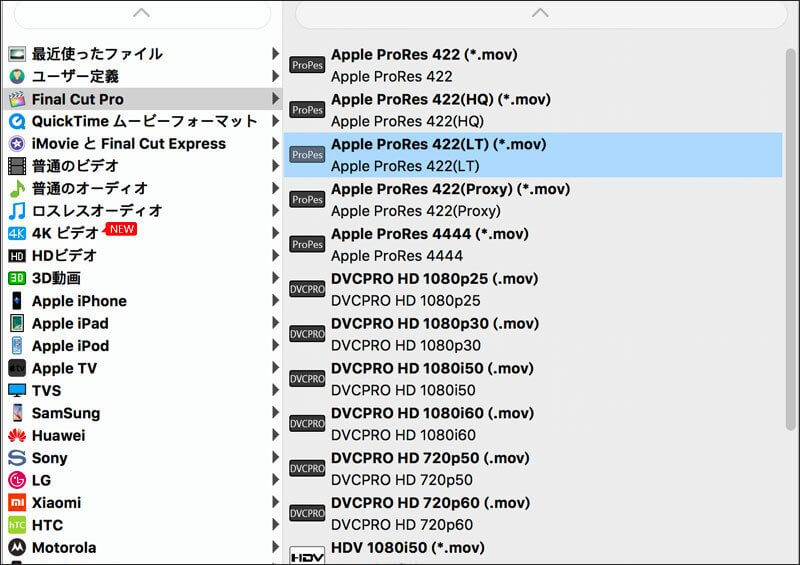
Task: Open the 3D動画 category
Action: [143, 278]
